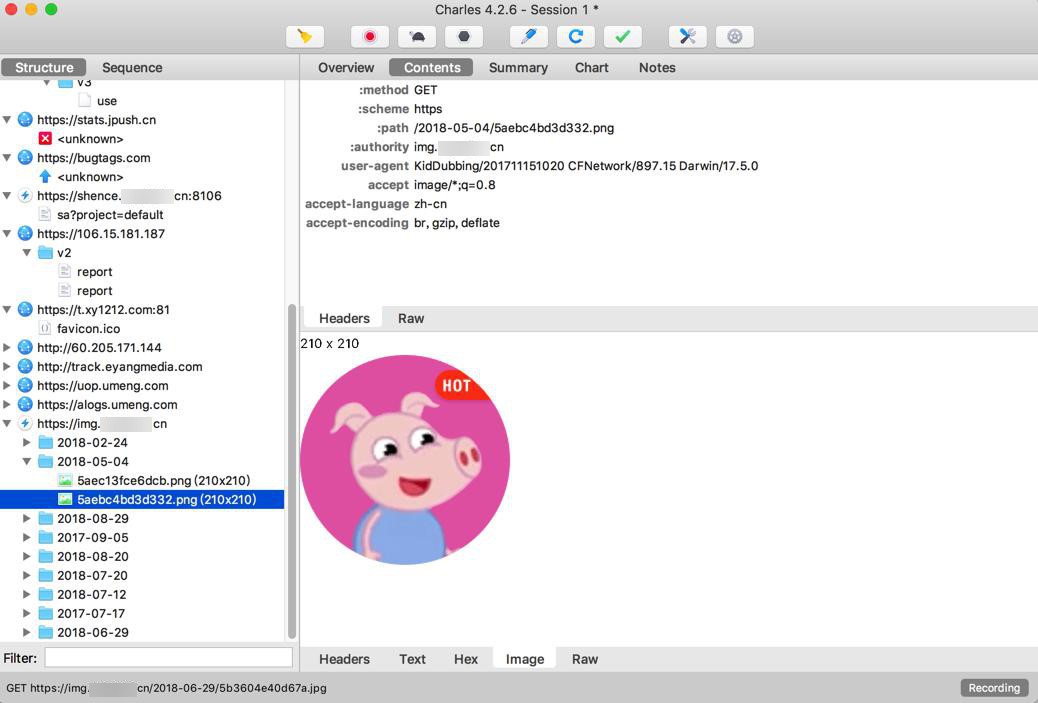Click the pig image preview
The height and width of the screenshot is (703, 1038).
[x=405, y=460]
